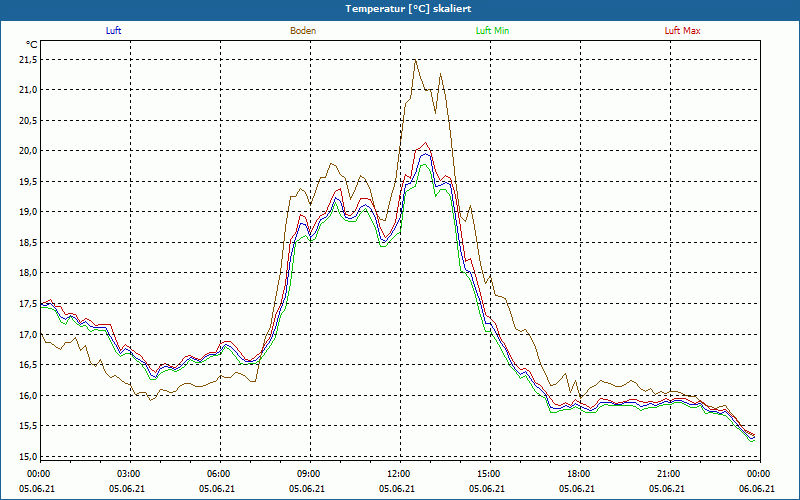Click the 15:00 time axis label
Screen dimensions: 800x500
coord(487,474)
